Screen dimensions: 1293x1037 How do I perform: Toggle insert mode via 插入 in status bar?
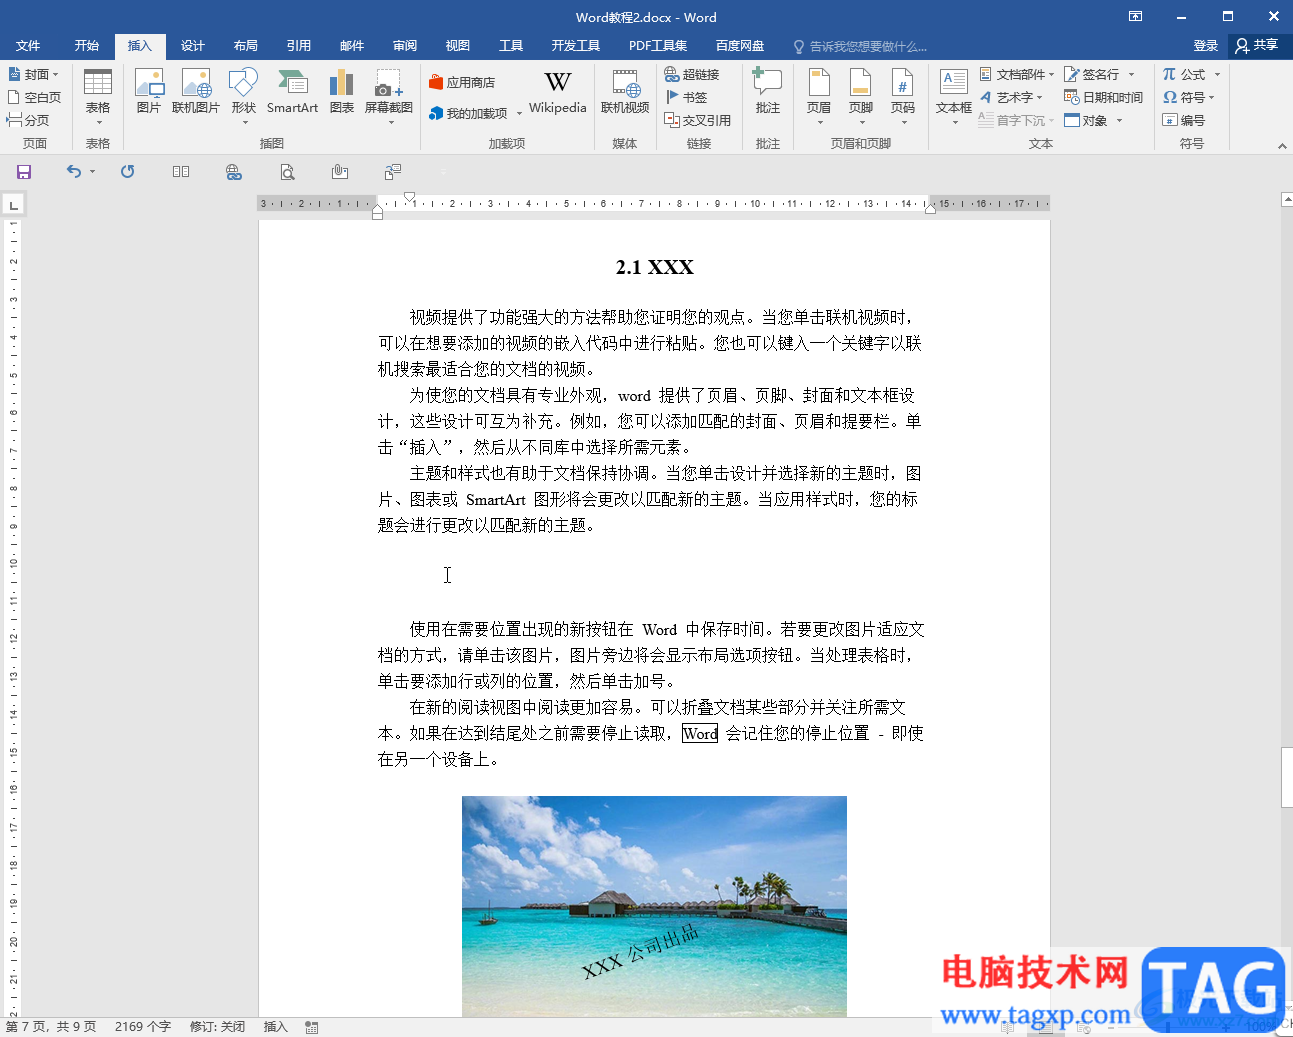(275, 1027)
